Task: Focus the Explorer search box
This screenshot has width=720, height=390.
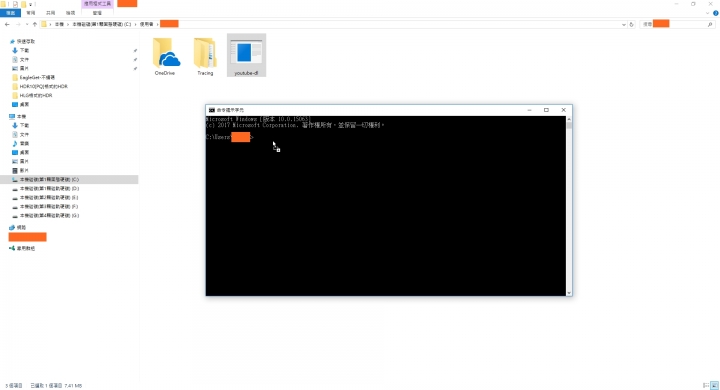Action: coord(677,24)
